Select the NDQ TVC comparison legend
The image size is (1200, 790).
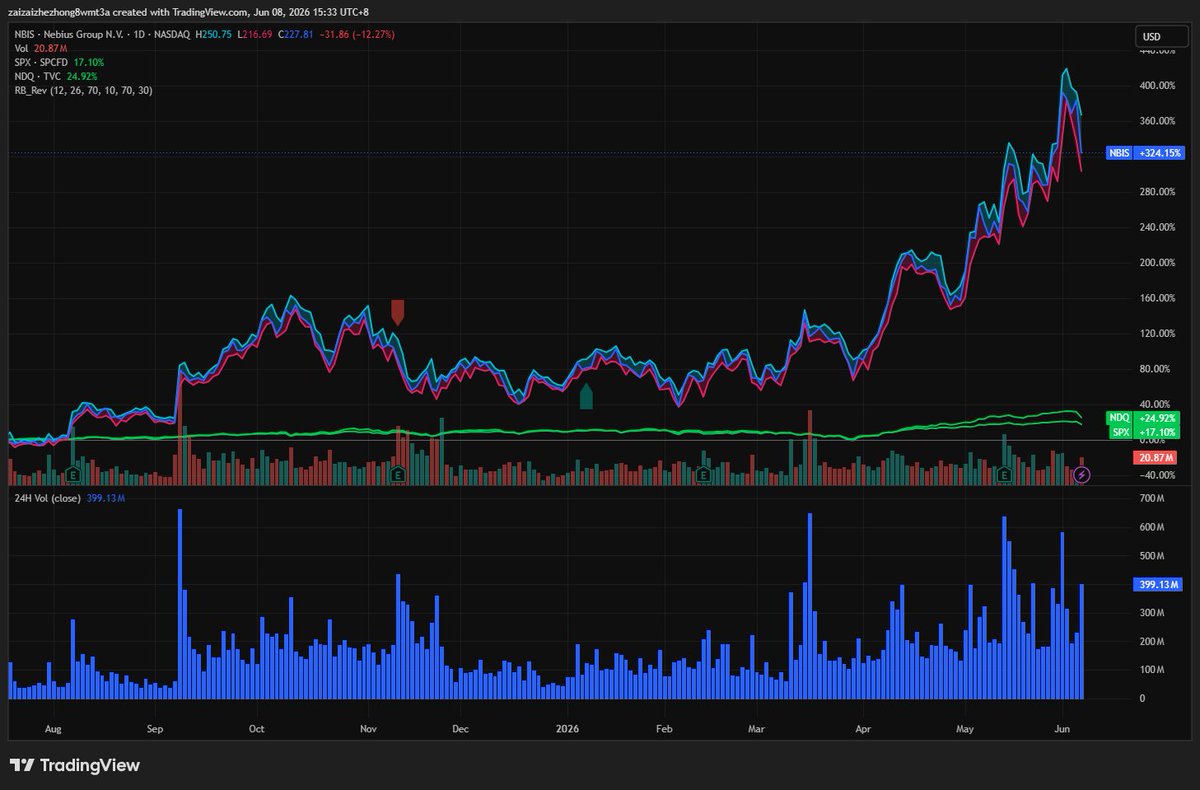pyautogui.click(x=55, y=76)
